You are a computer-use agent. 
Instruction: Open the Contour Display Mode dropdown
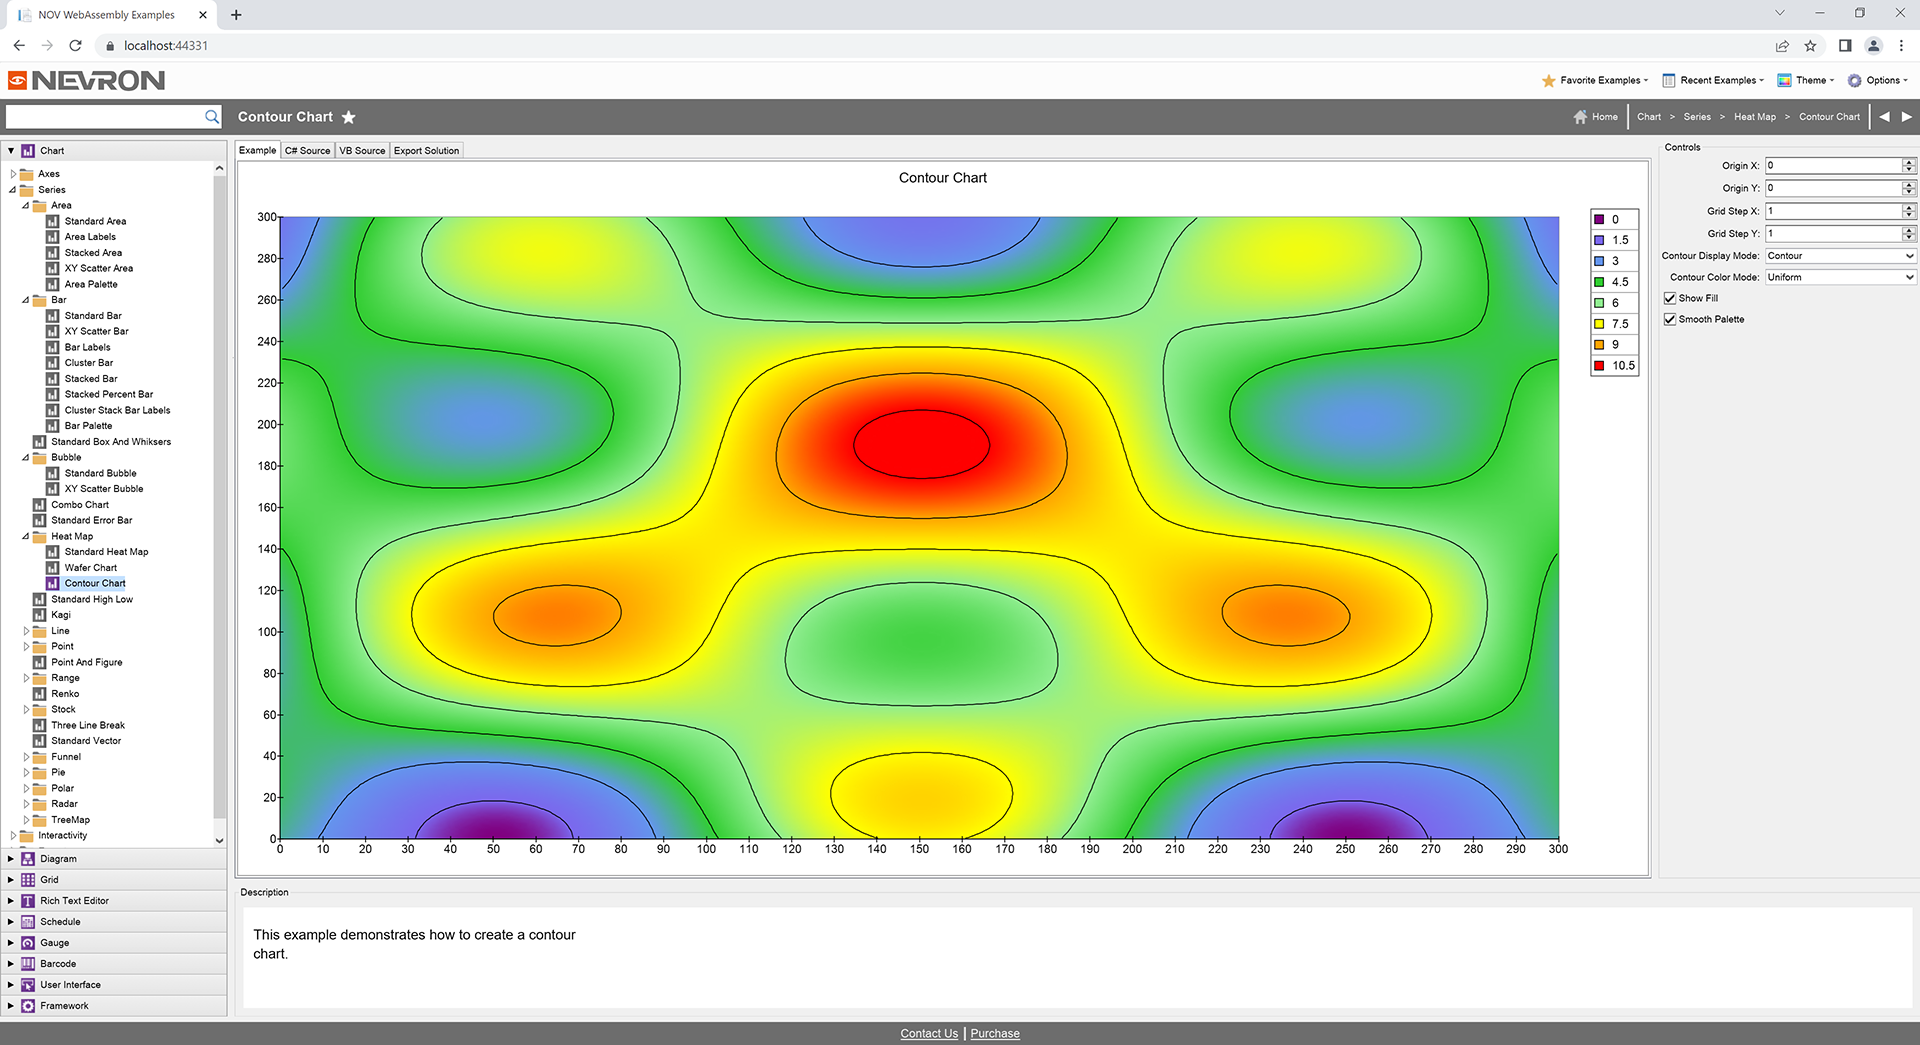coord(1840,256)
